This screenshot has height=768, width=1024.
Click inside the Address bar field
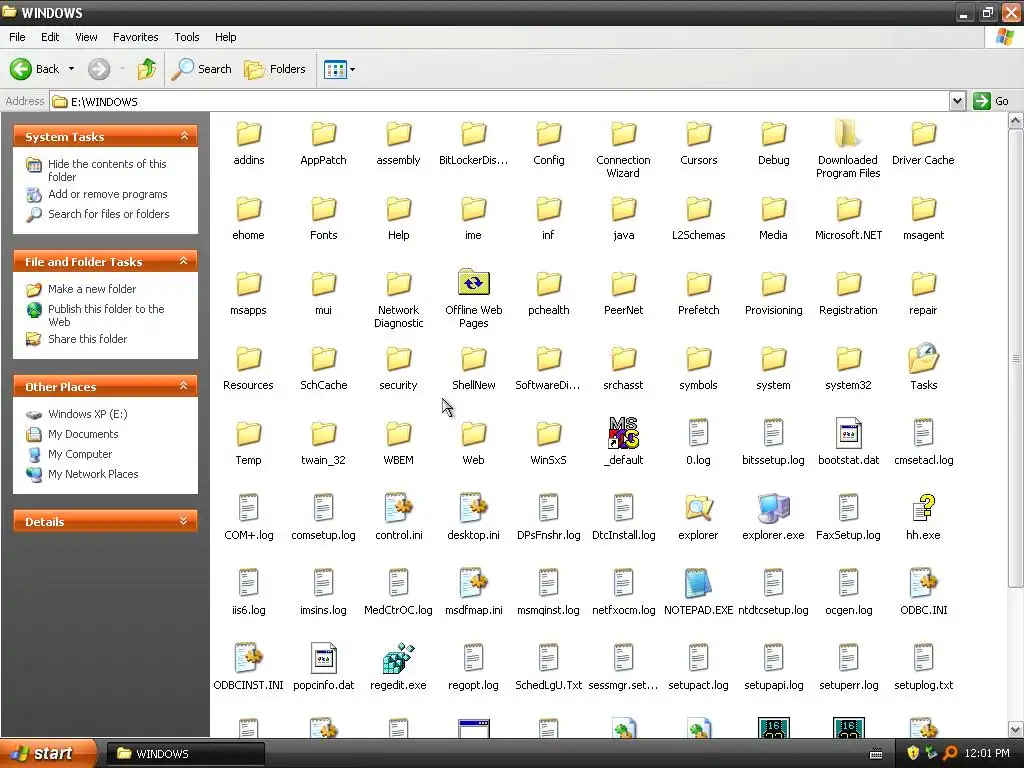coord(500,101)
